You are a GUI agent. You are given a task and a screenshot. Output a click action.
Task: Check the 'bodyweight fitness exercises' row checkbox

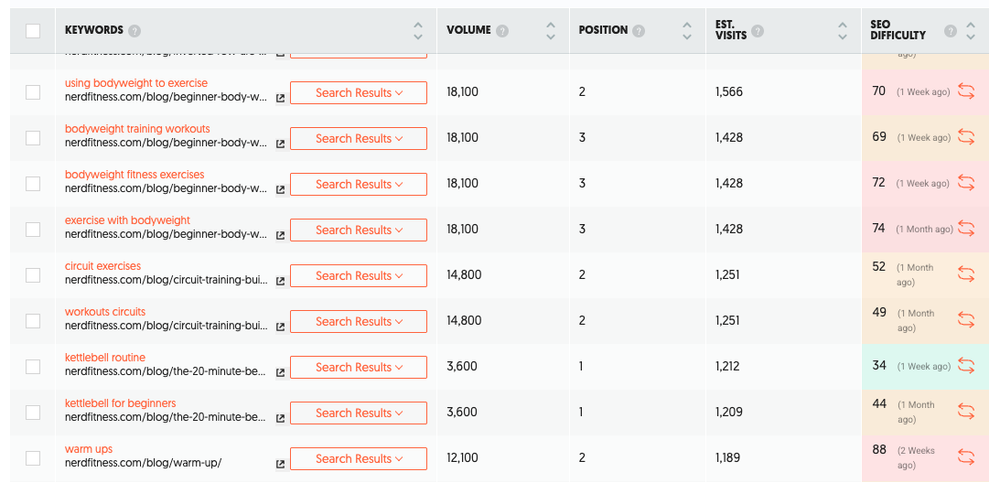point(33,184)
